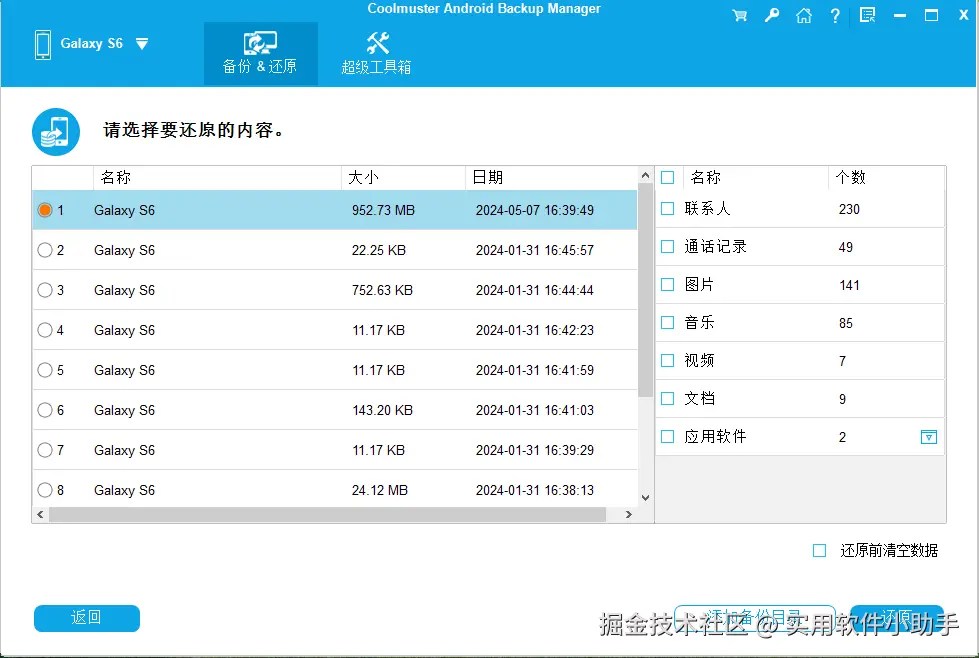This screenshot has width=979, height=658.
Task: Click the 952.73 MB size cell
Action: [x=383, y=210]
